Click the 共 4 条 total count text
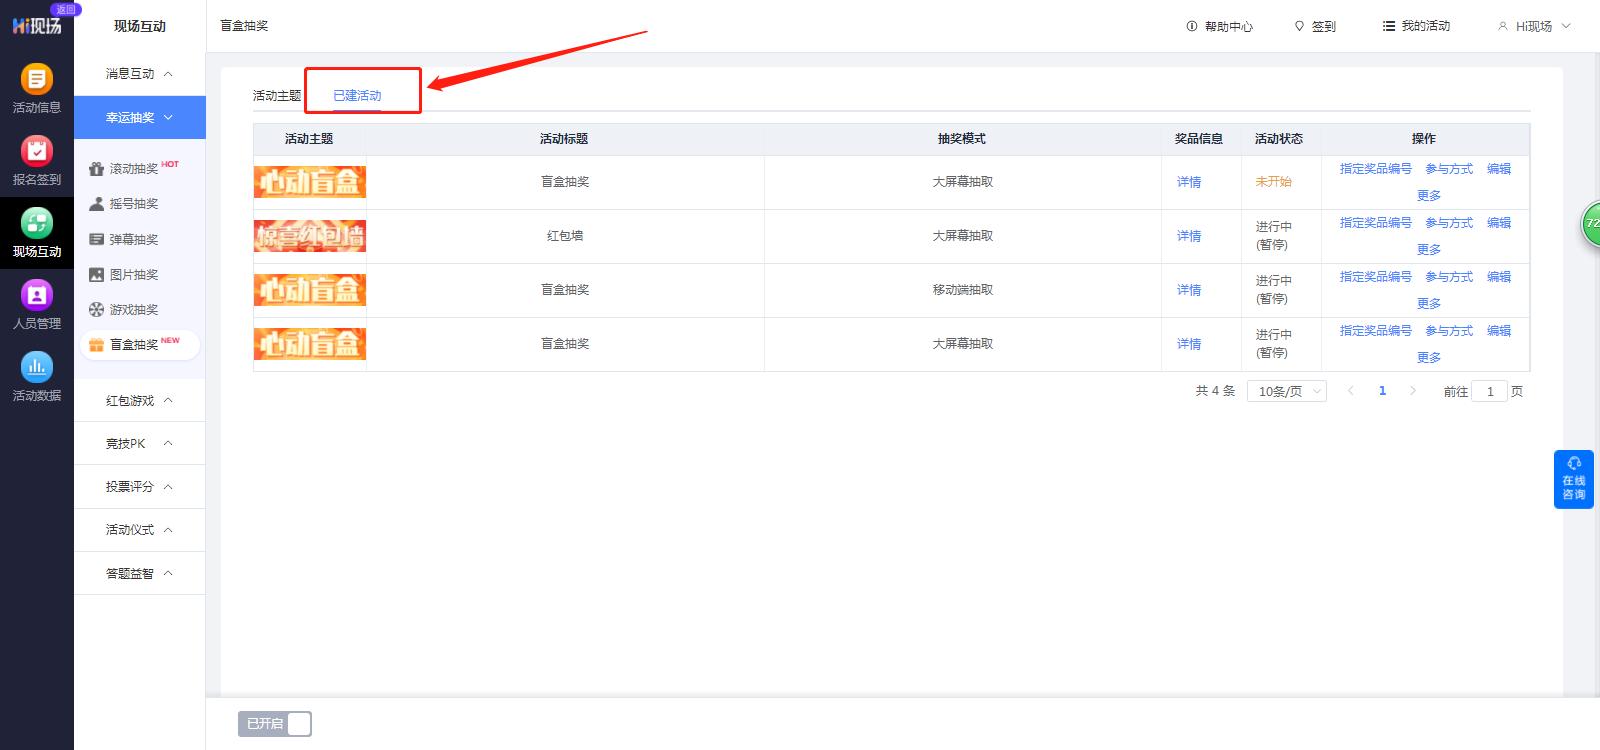 coord(1215,391)
